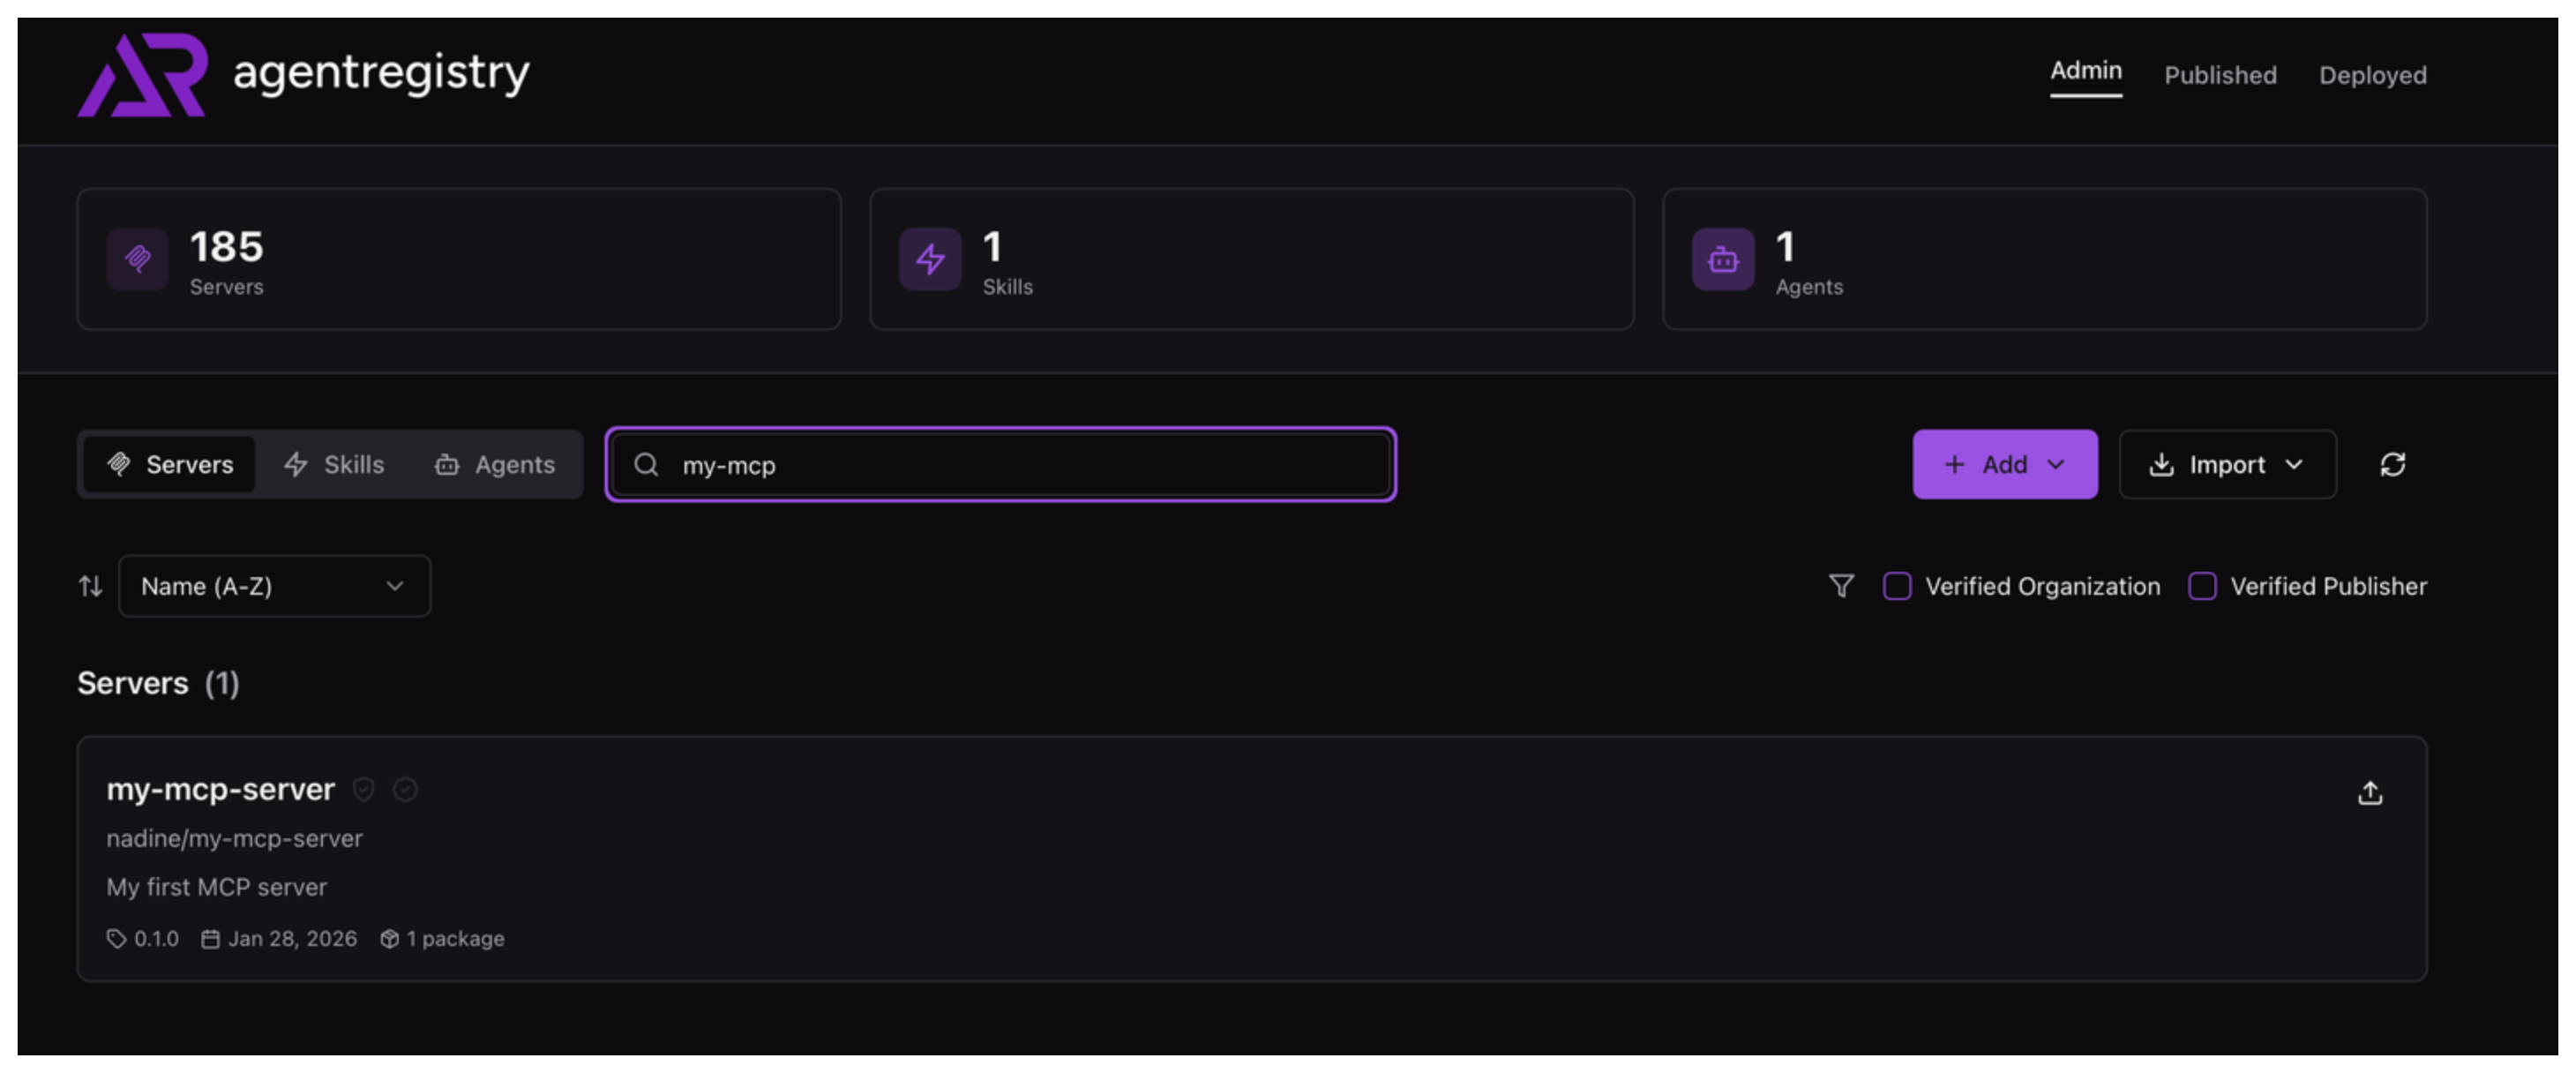Open the my-mcp-server card title
The height and width of the screenshot is (1073, 2576).
pyautogui.click(x=220, y=789)
